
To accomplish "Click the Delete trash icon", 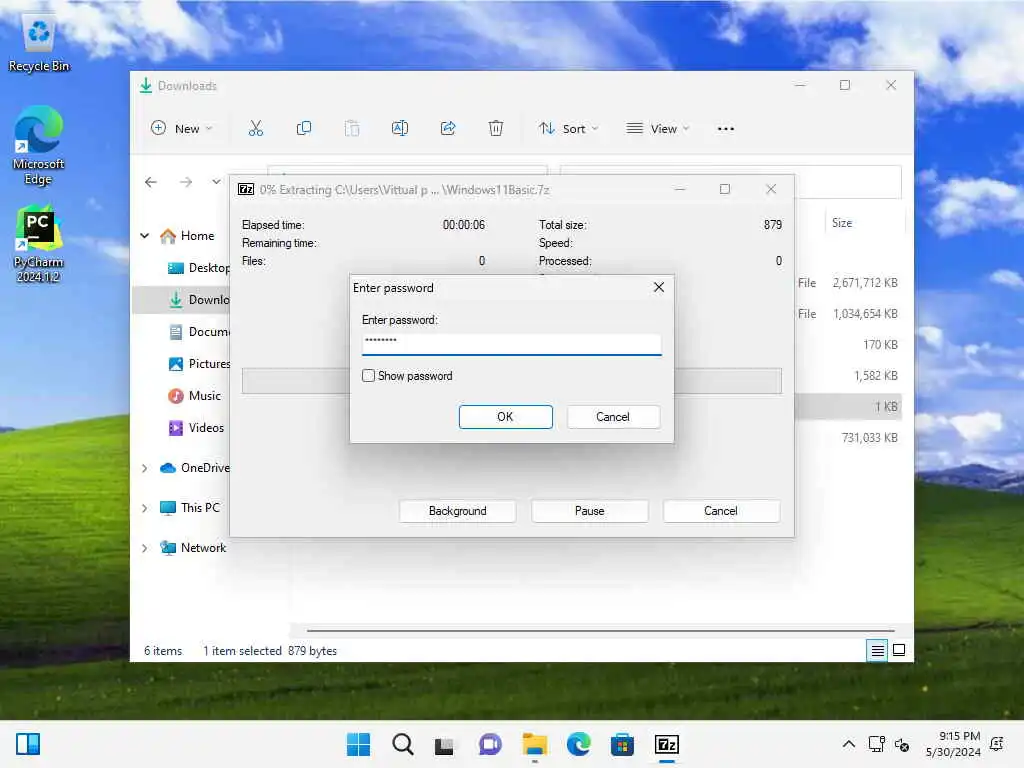I will (496, 129).
